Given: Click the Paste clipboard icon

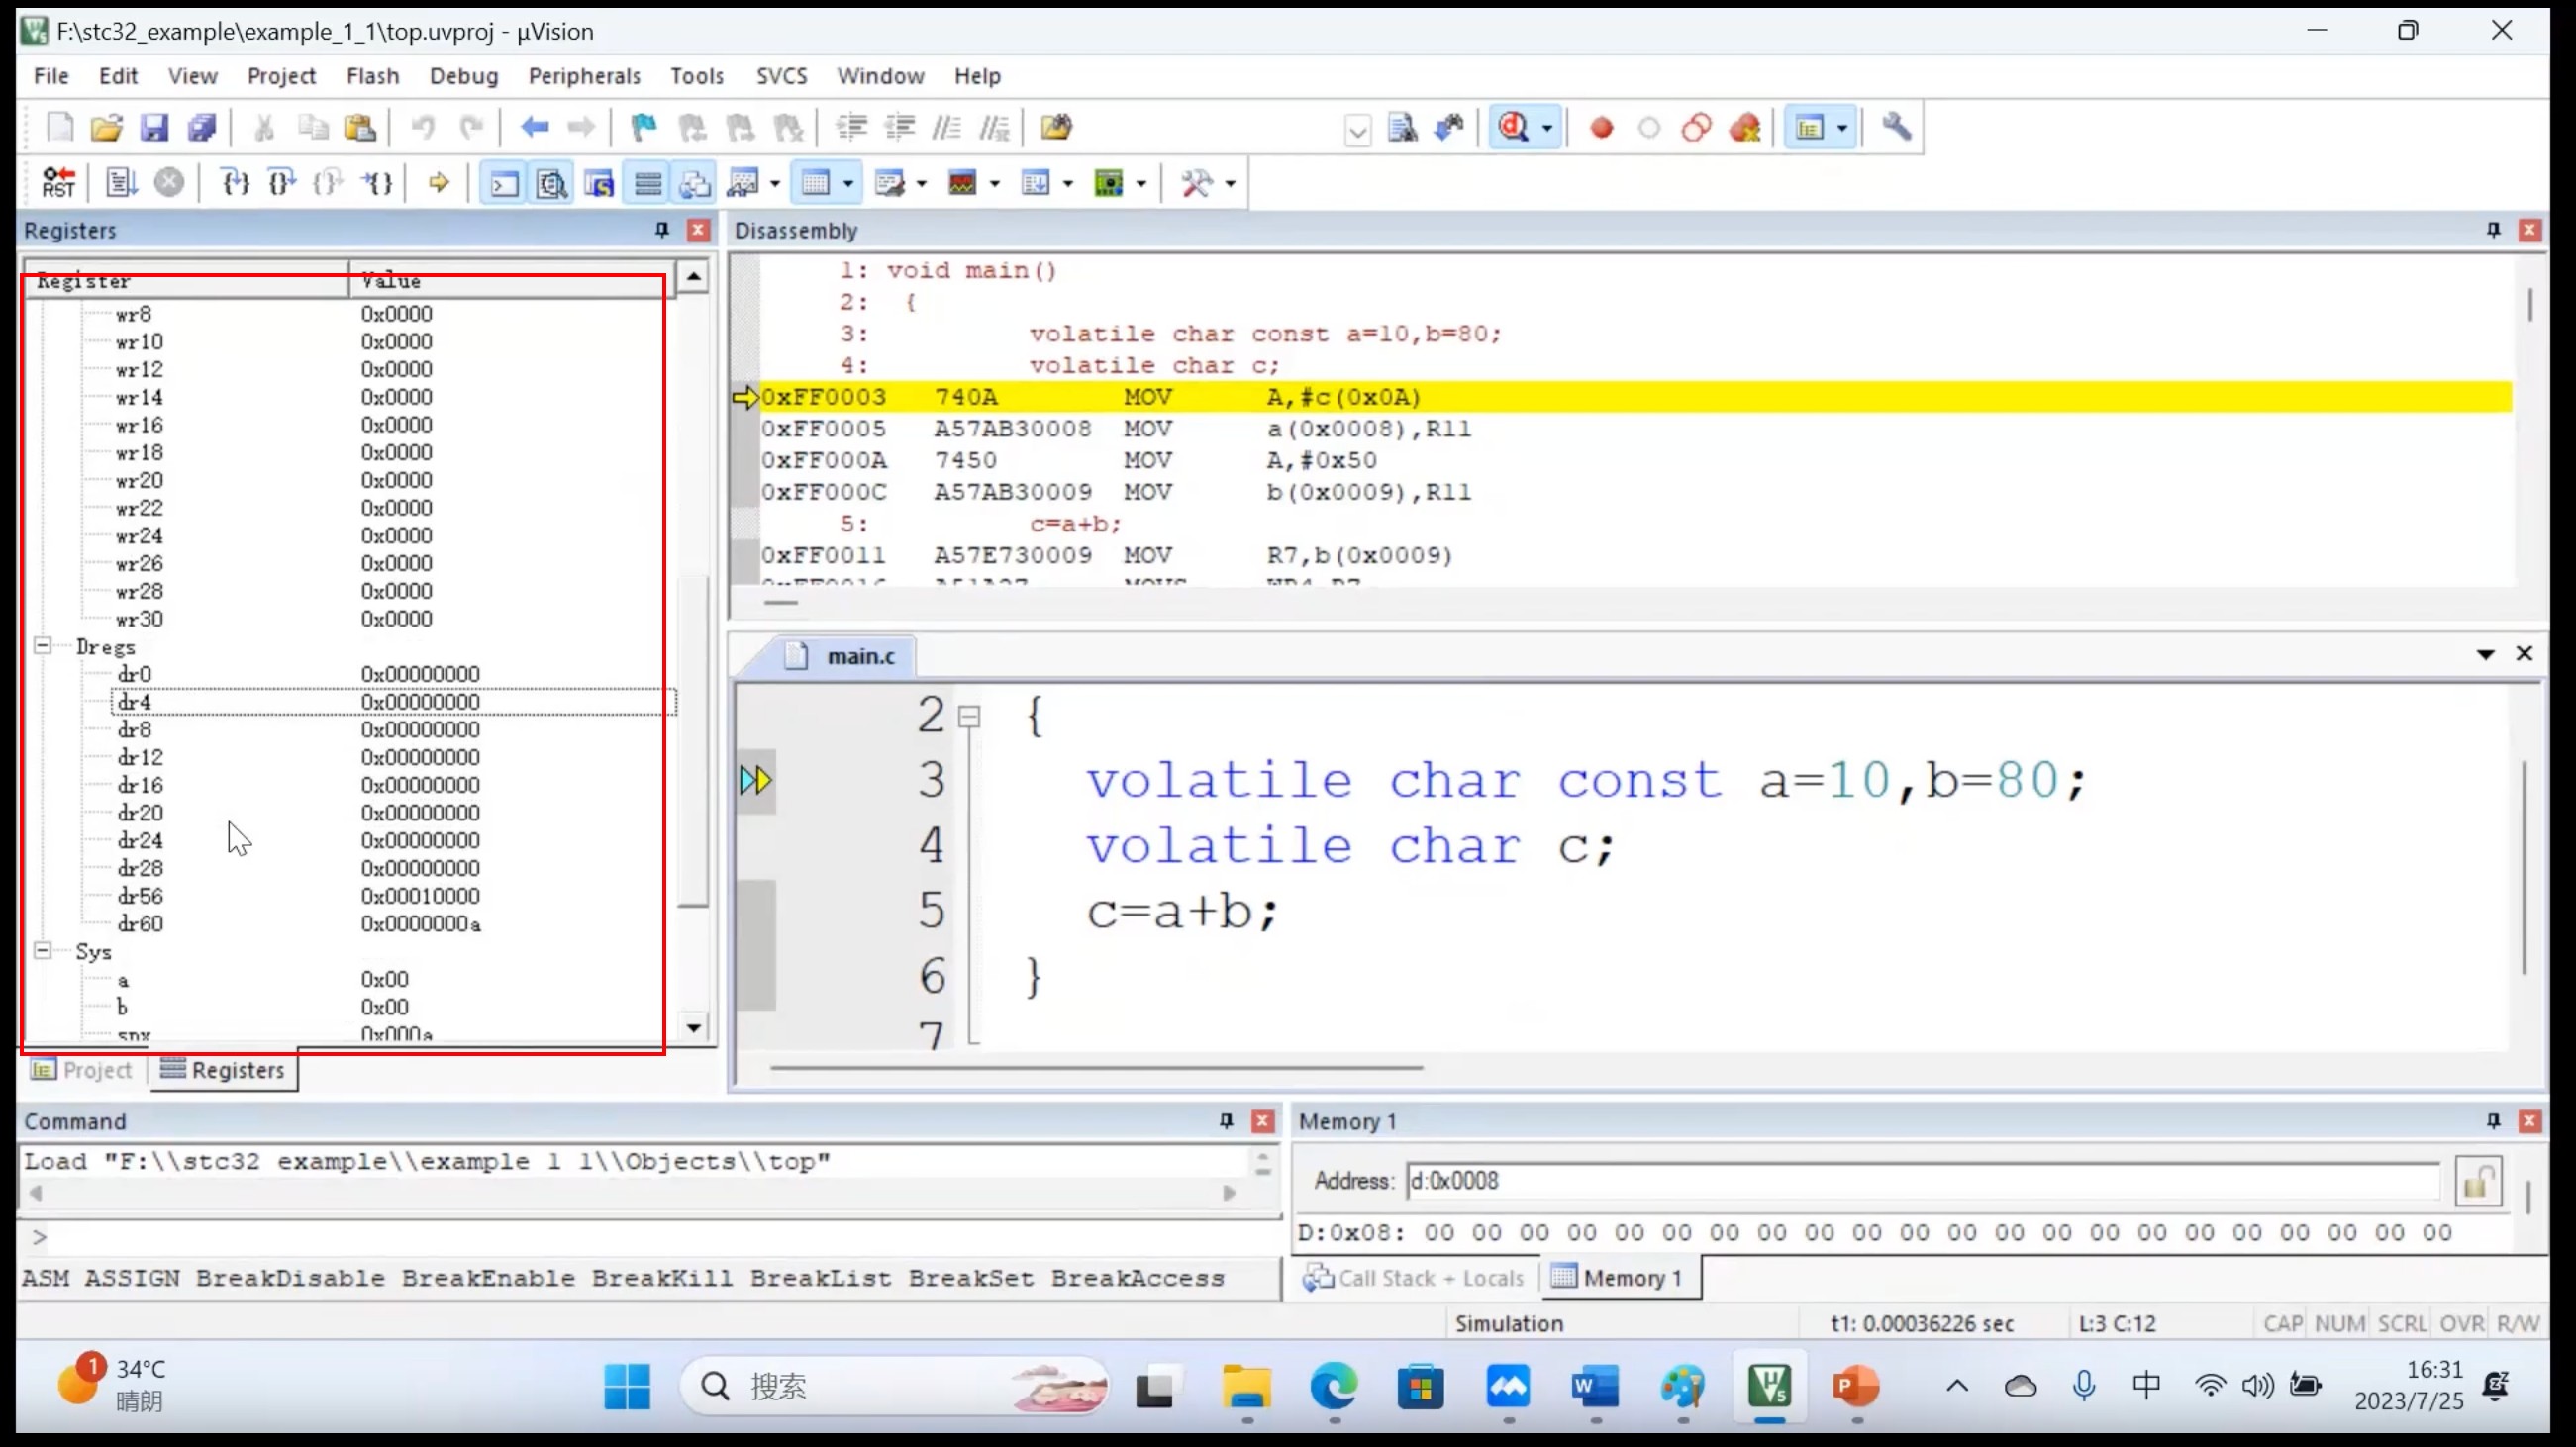Looking at the screenshot, I should coord(359,128).
